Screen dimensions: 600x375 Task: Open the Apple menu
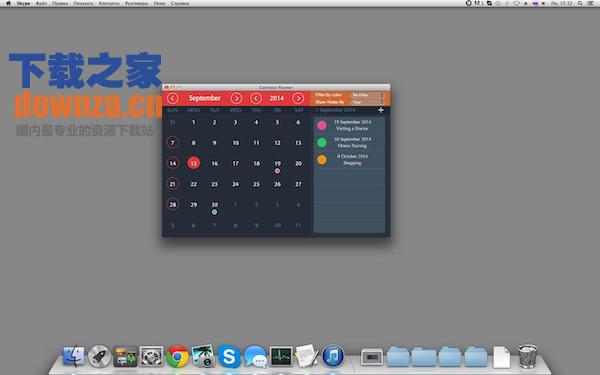8,3
